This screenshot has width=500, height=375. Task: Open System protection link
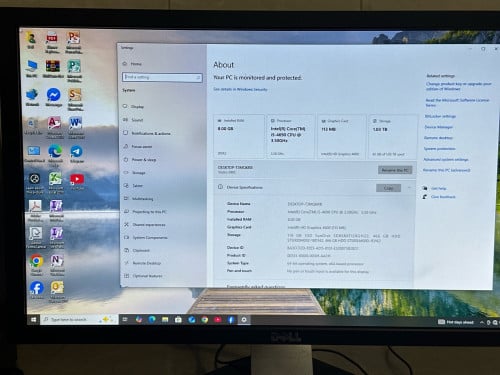point(440,149)
